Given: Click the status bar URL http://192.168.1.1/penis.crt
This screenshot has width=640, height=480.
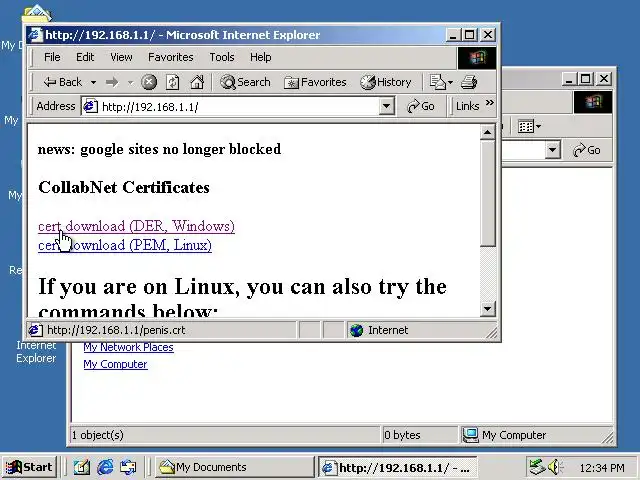Looking at the screenshot, I should [116, 330].
